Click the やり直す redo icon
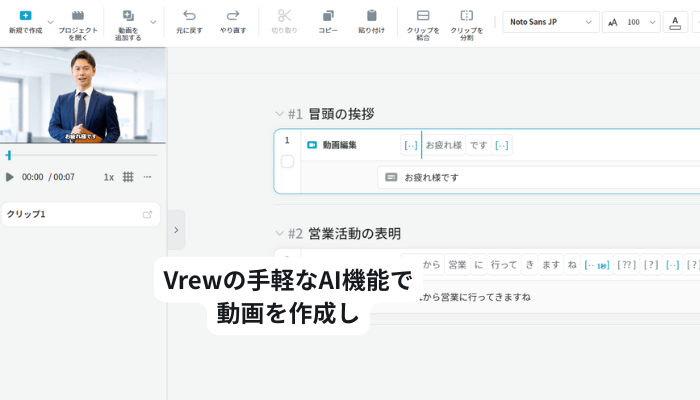Image resolution: width=700 pixels, height=400 pixels. tap(233, 16)
